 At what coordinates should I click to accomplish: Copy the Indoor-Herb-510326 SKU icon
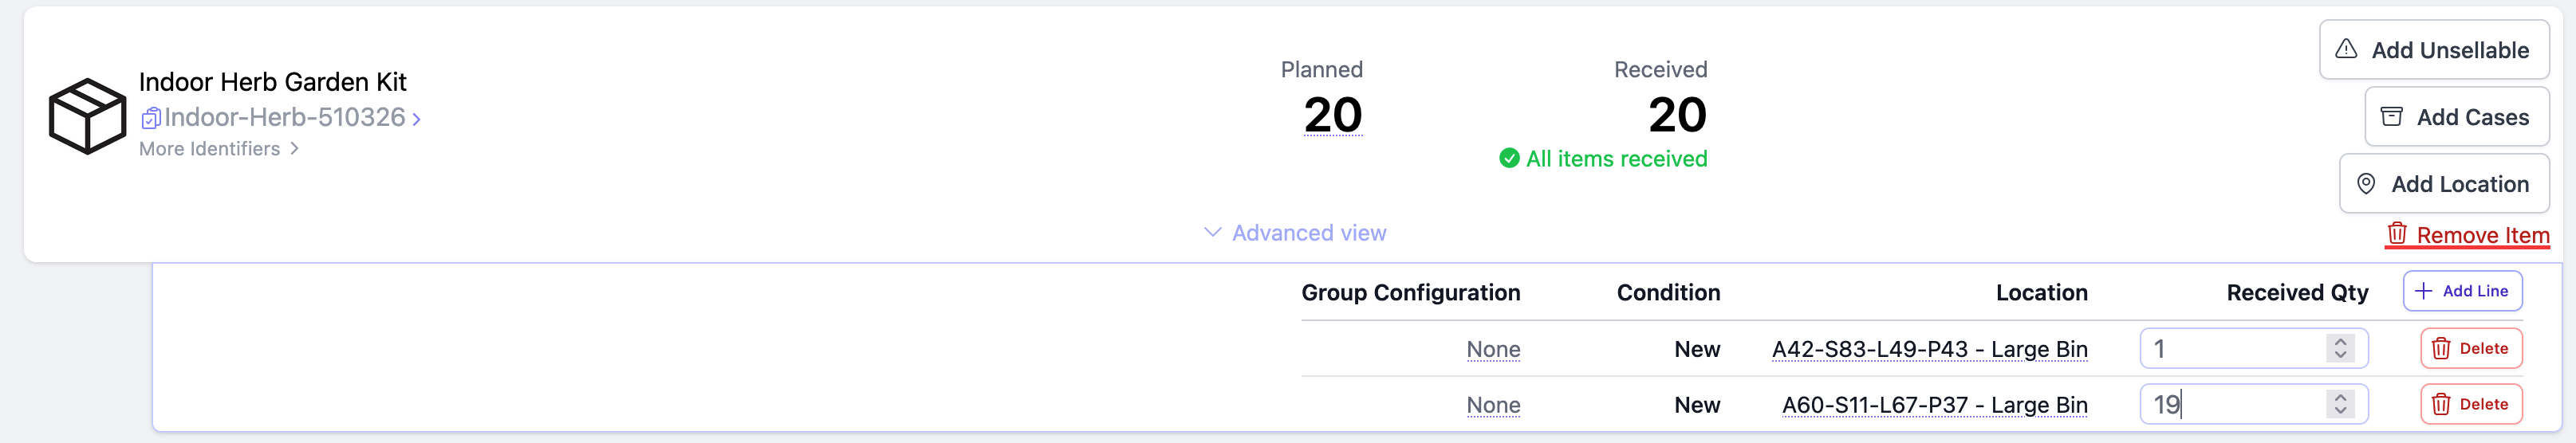pos(150,119)
